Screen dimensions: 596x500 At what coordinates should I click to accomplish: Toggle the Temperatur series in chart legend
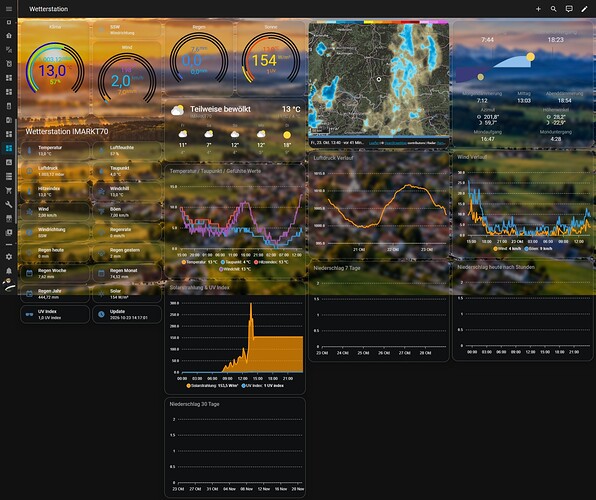(199, 262)
